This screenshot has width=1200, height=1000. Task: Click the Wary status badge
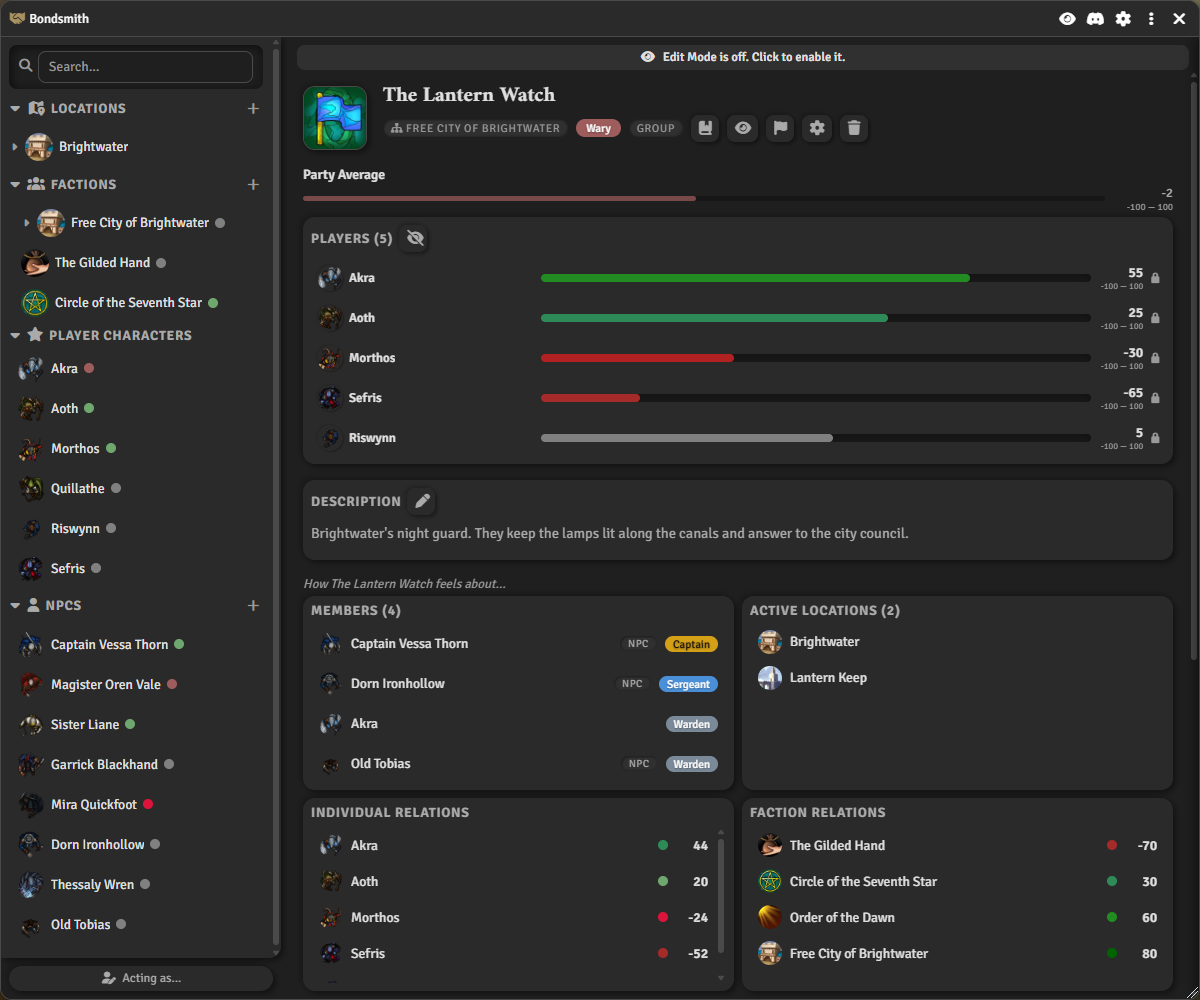pos(598,128)
